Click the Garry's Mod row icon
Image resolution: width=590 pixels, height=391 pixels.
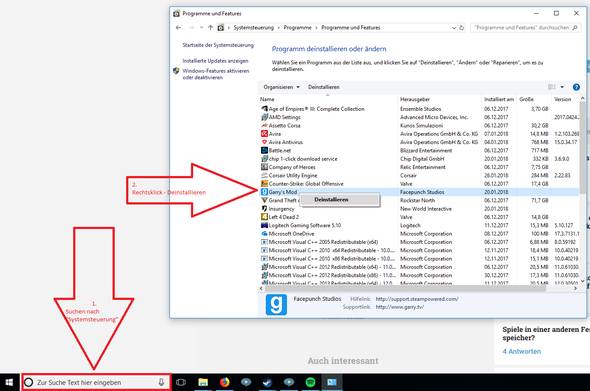tap(265, 192)
